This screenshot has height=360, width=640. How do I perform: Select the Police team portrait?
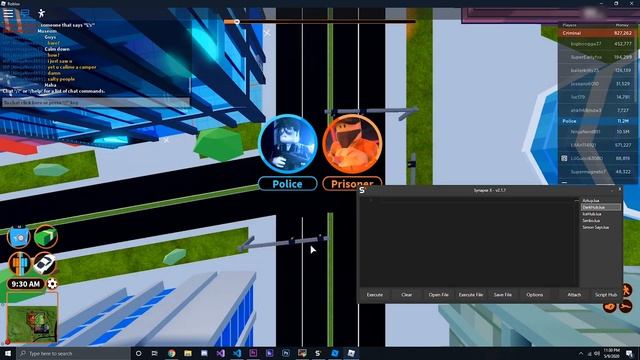(288, 144)
